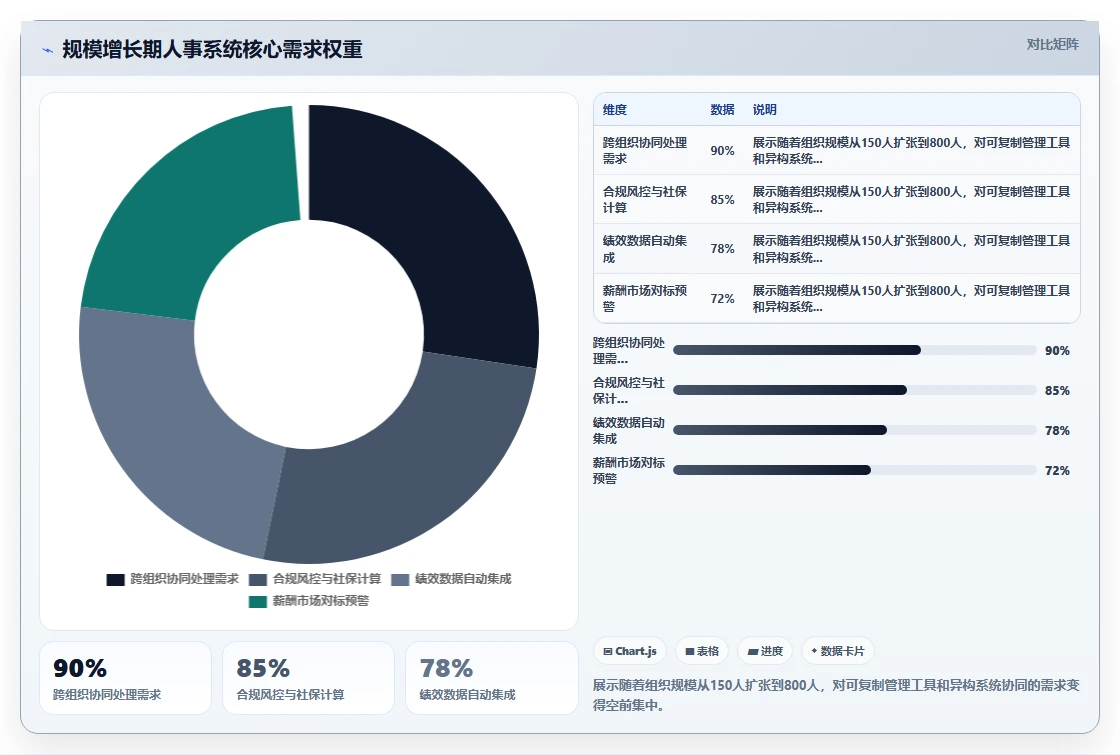Click the 90% 跨组织协同处理需求 stat card
The height and width of the screenshot is (755, 1120).
click(x=125, y=678)
